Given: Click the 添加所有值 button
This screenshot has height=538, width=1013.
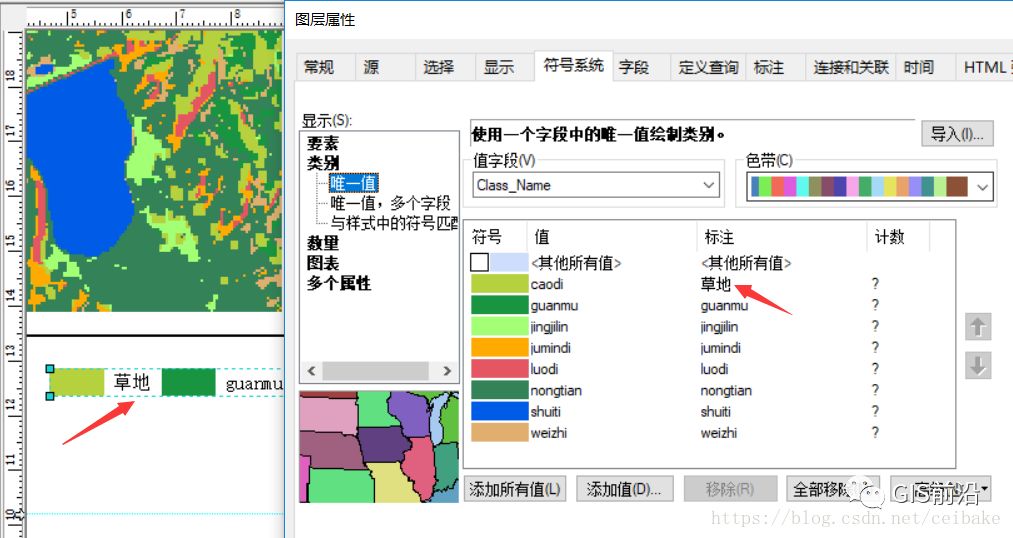Looking at the screenshot, I should (x=515, y=490).
